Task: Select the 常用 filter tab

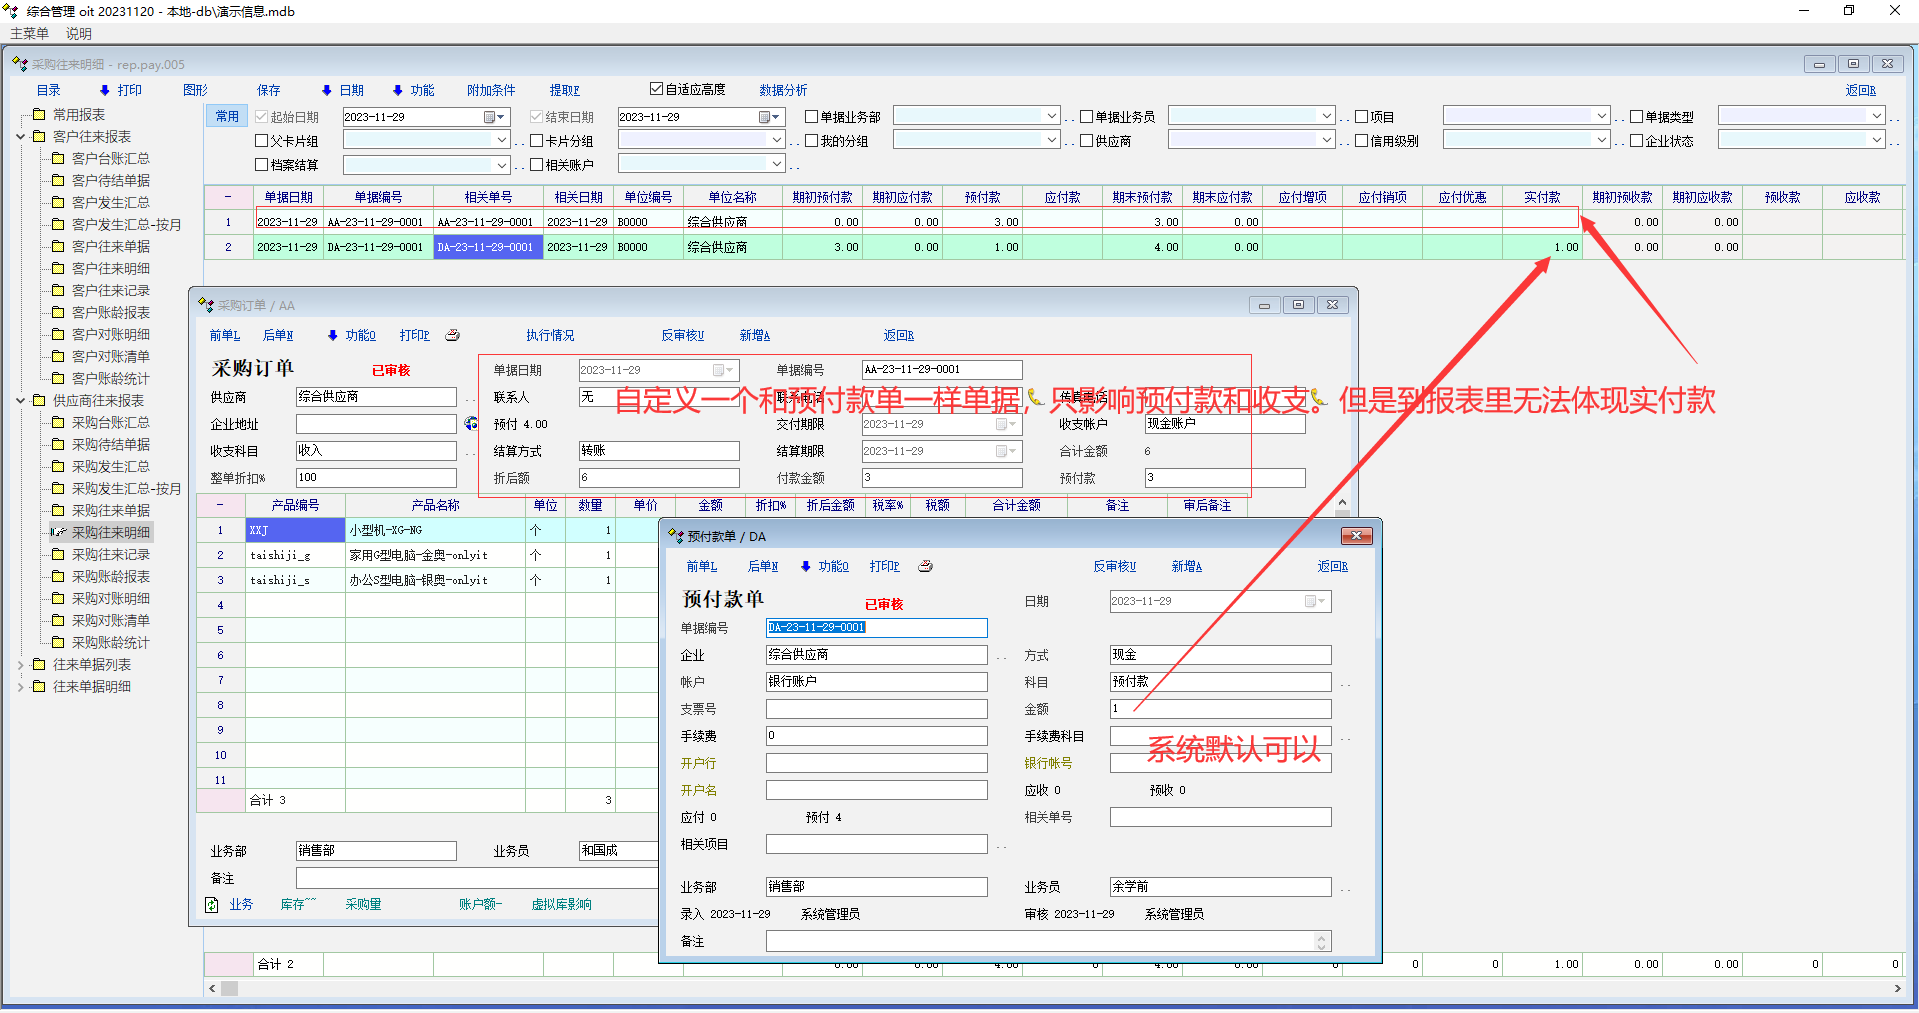Action: (x=227, y=116)
